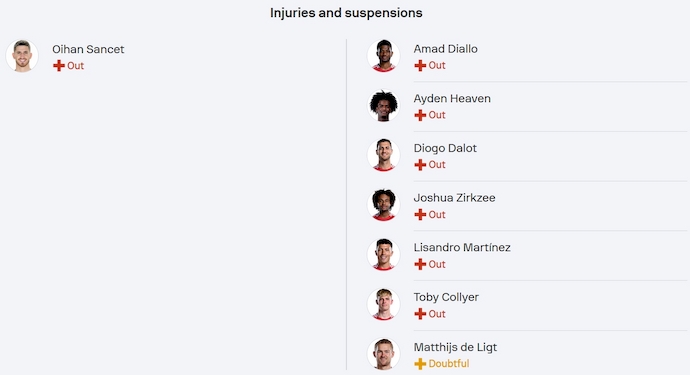Select the Matthijs de Ligt name

click(x=455, y=347)
